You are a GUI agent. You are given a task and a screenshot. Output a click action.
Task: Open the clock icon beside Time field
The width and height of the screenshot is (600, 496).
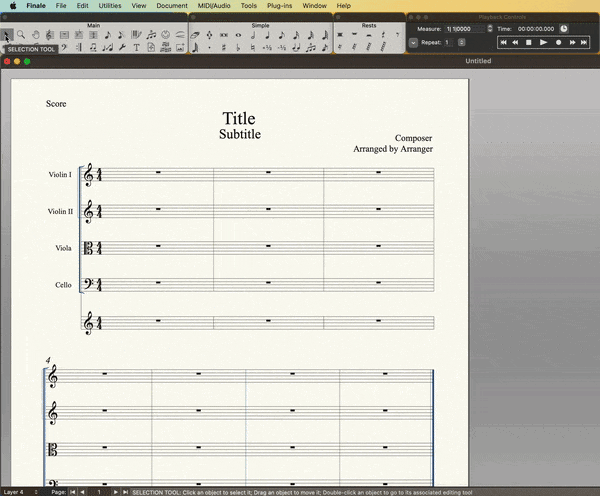pyautogui.click(x=564, y=28)
